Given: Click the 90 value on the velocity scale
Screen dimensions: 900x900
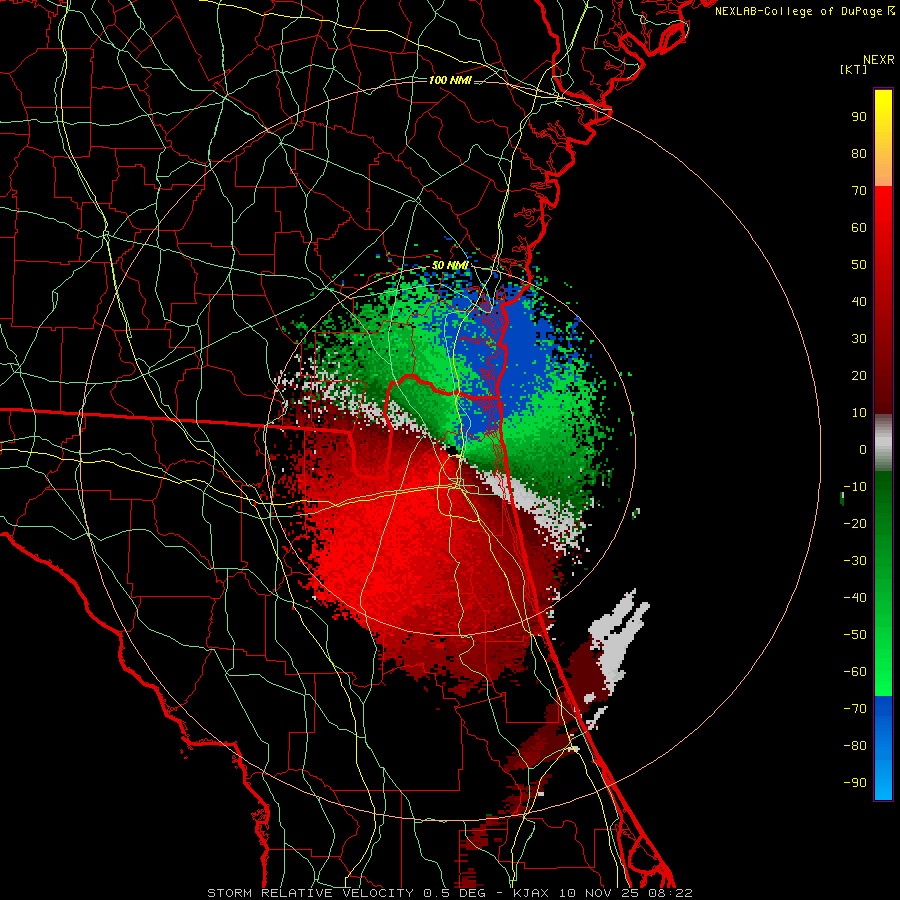Looking at the screenshot, I should pyautogui.click(x=859, y=117).
